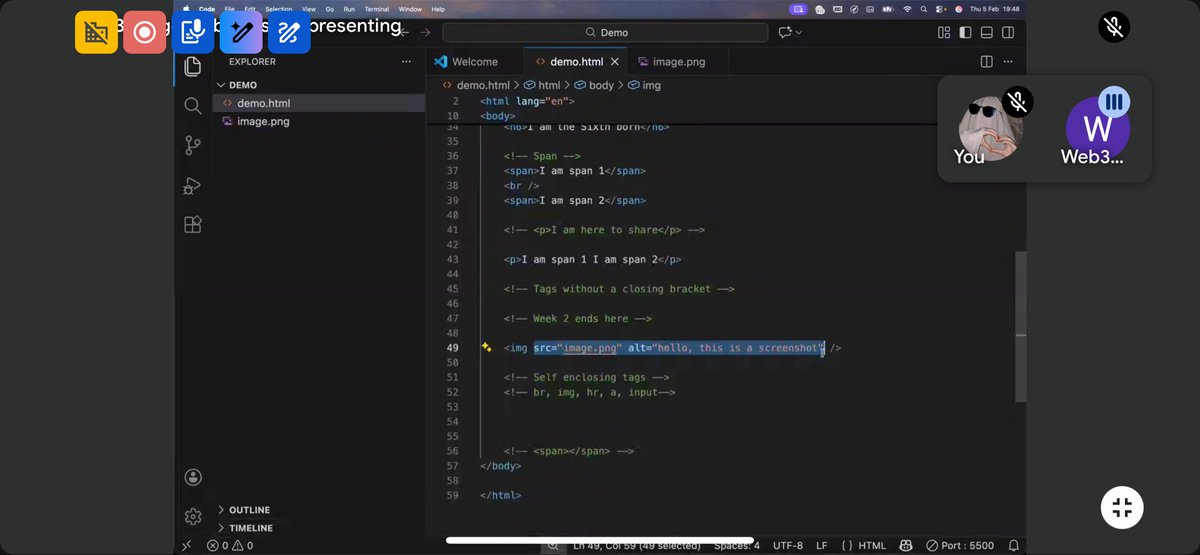This screenshot has width=1200, height=555.
Task: Click the editor vertical scrollbar
Action: [1021, 326]
